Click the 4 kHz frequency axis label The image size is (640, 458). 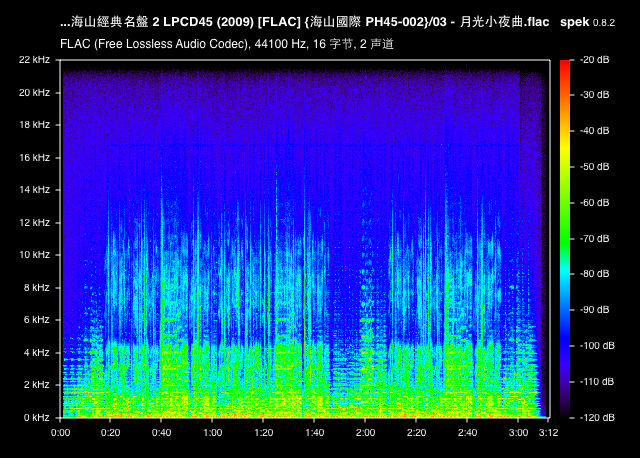(x=36, y=353)
